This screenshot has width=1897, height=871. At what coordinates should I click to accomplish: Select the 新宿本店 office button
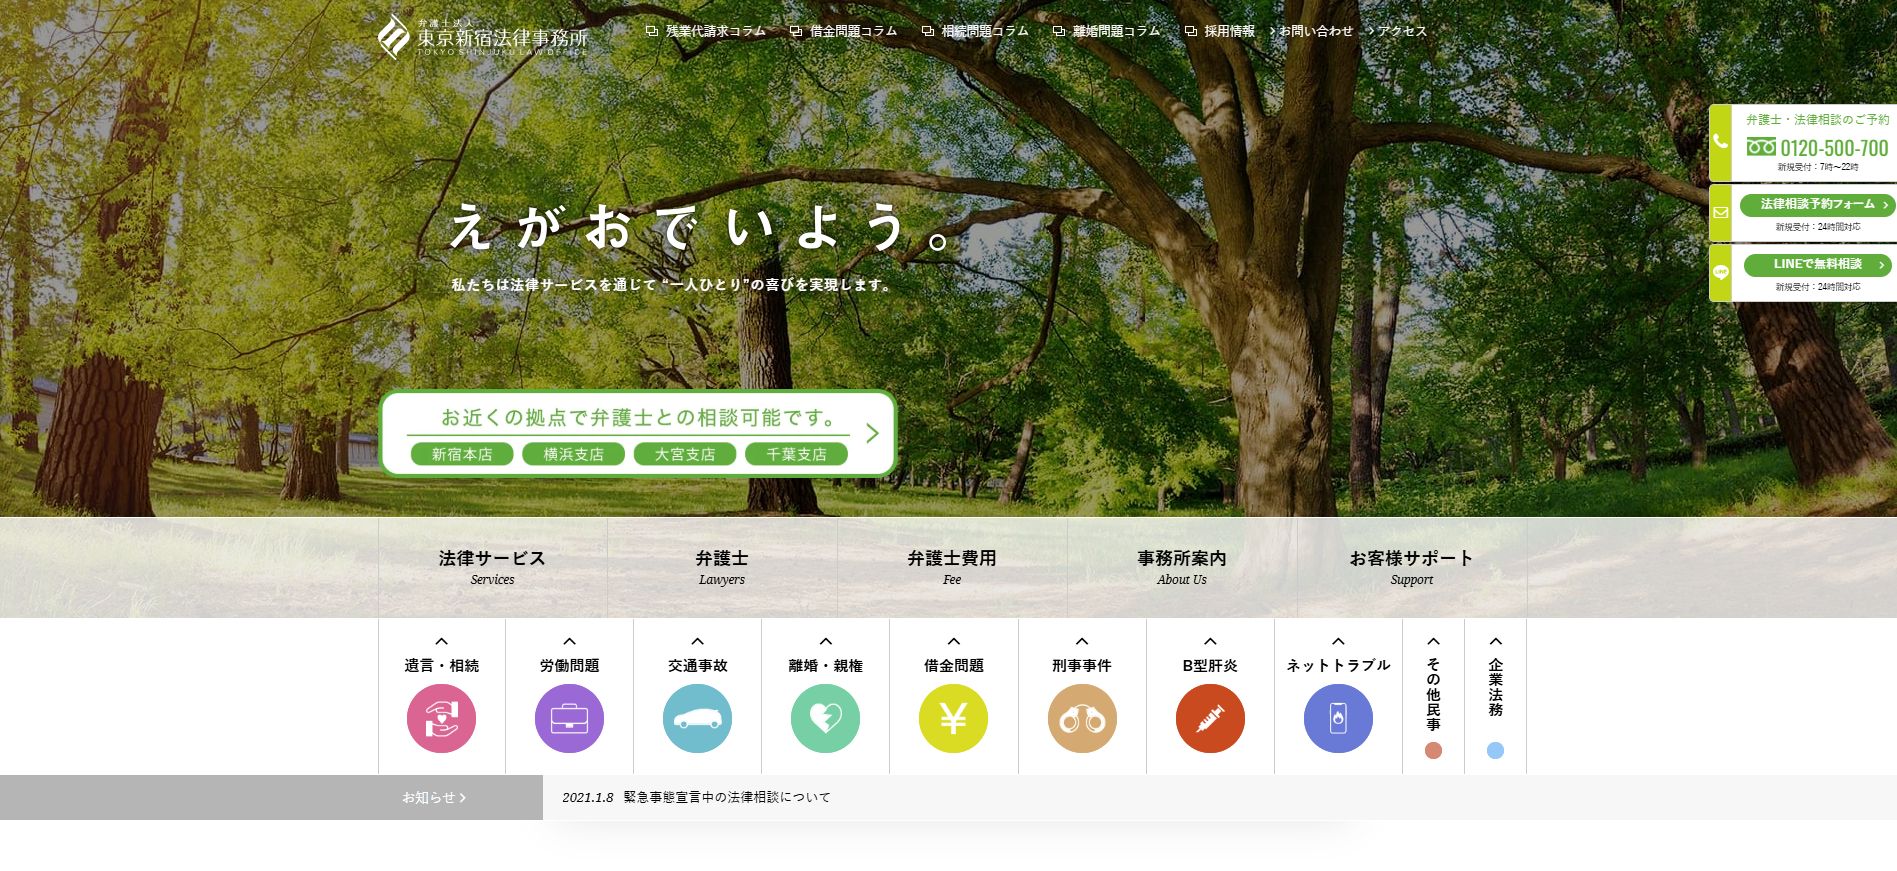click(462, 454)
